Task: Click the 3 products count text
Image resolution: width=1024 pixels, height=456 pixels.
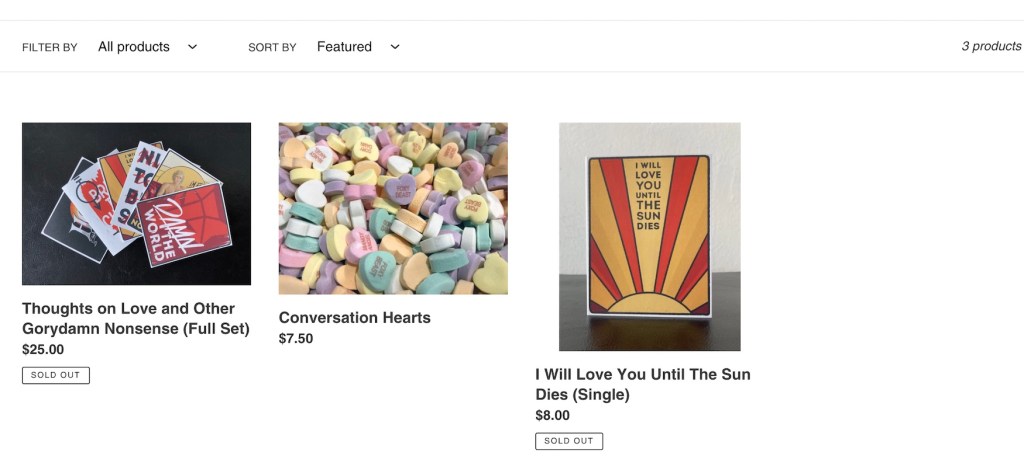Action: click(991, 47)
